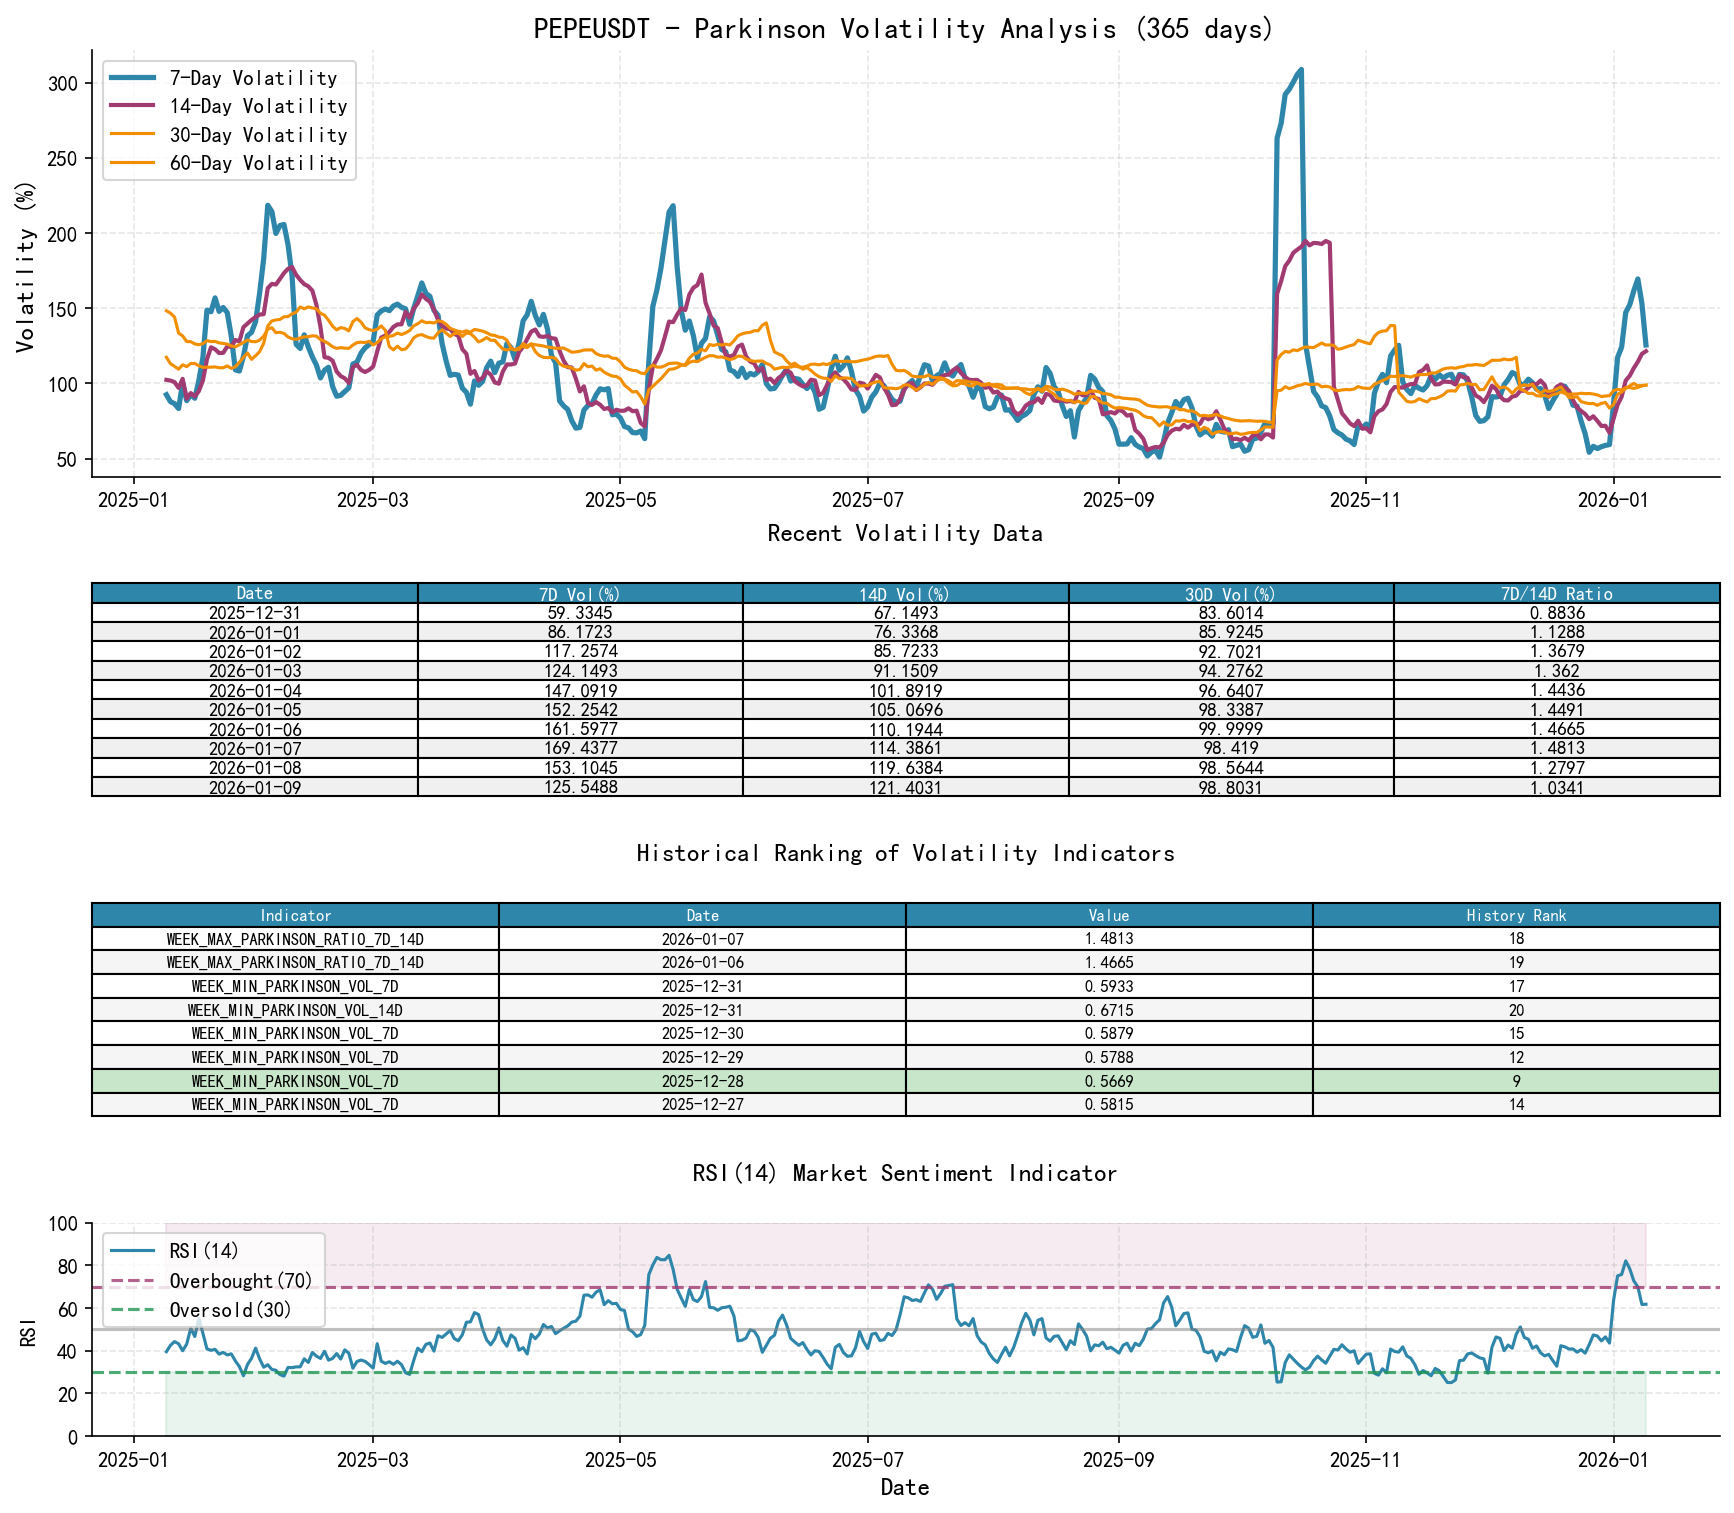Select the Oversold(30) legend entry
Viewport: 1734px width, 1513px height.
point(228,1309)
